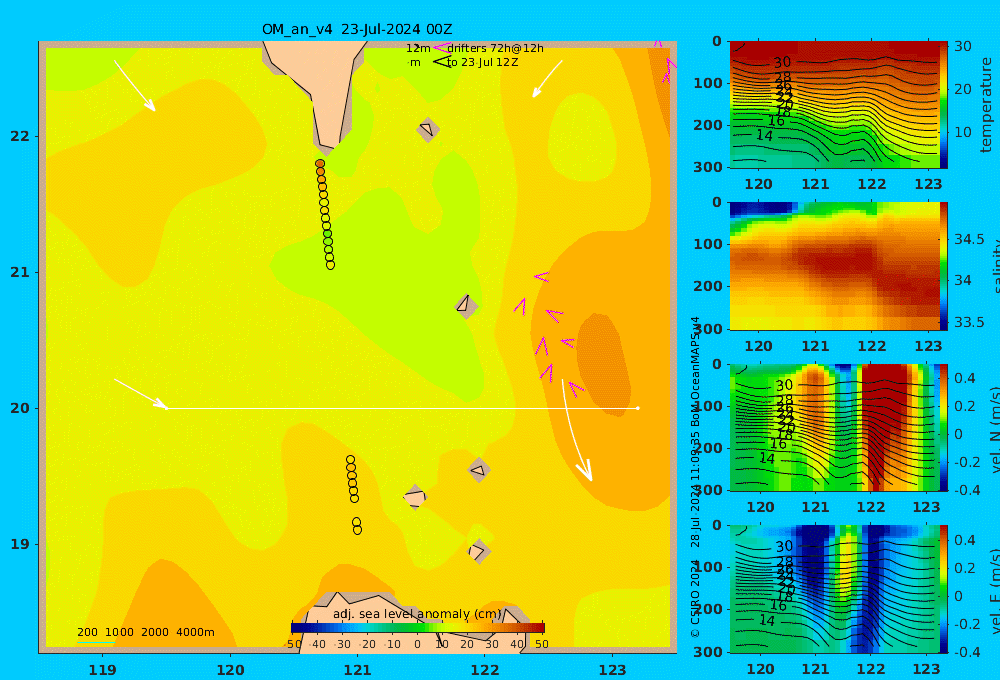Viewport: 1000px width, 680px height.
Task: Click the diamond marker near 19°N, 122°E
Action: [478, 551]
